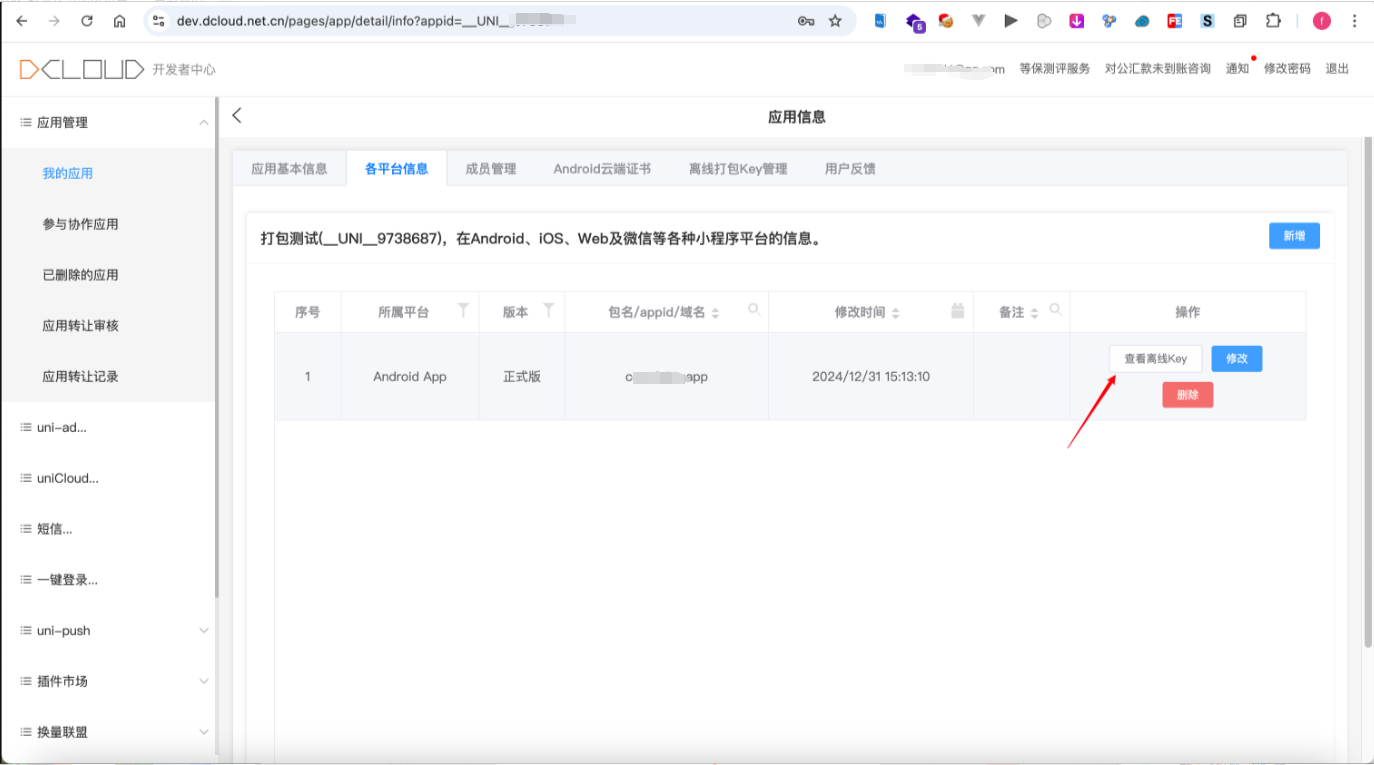Open 对公汇款未到账咨询 link

(1158, 69)
